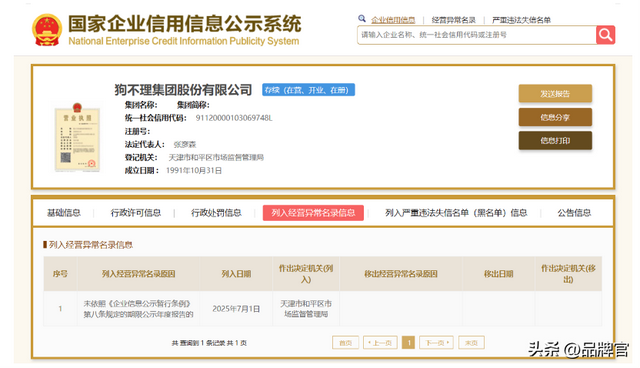
Task: Click the national emblem logo
Action: pyautogui.click(x=47, y=30)
